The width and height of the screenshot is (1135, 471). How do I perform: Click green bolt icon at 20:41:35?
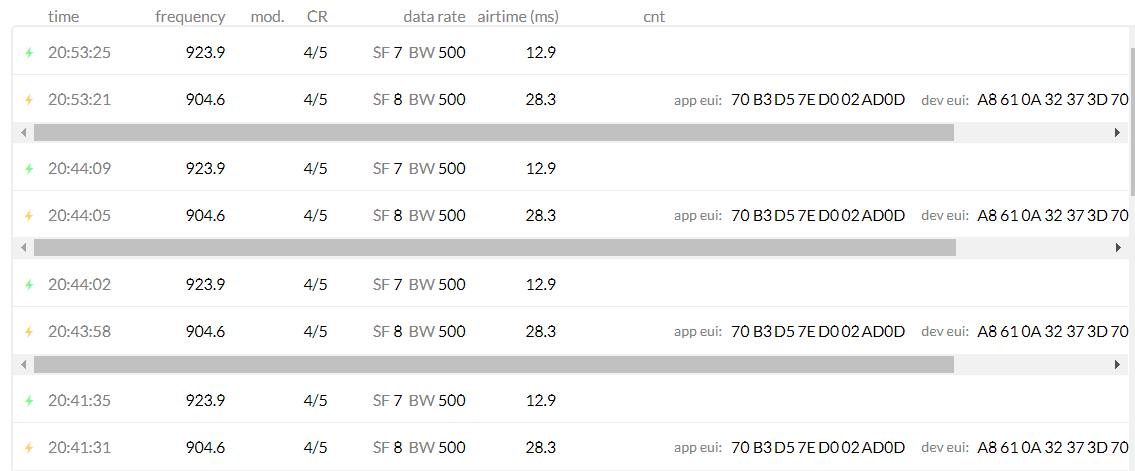click(29, 400)
